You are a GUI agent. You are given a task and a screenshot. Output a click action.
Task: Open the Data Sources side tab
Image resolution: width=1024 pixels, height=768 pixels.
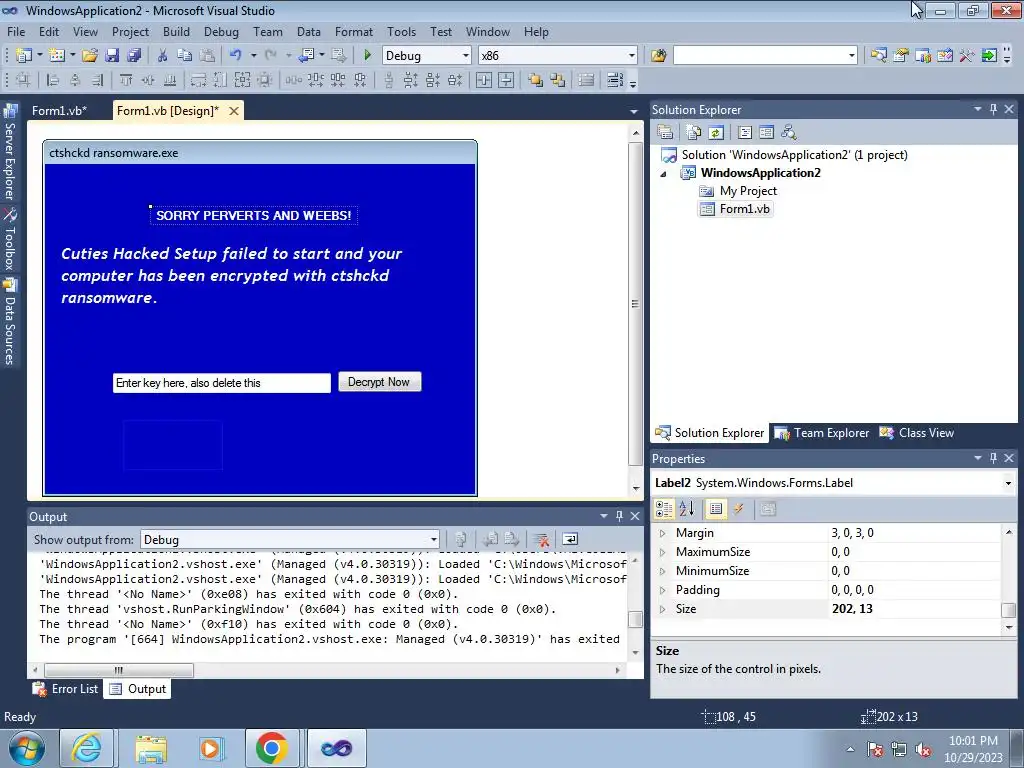point(10,323)
